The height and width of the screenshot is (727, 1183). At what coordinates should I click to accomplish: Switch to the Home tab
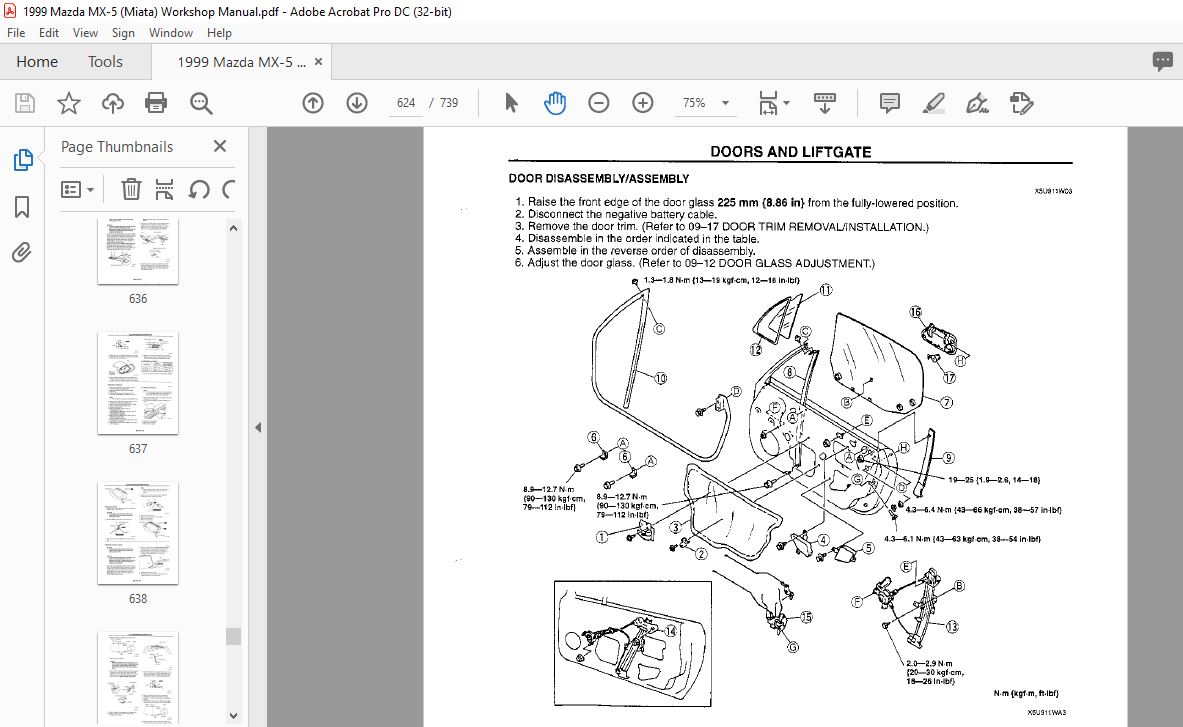tap(37, 62)
